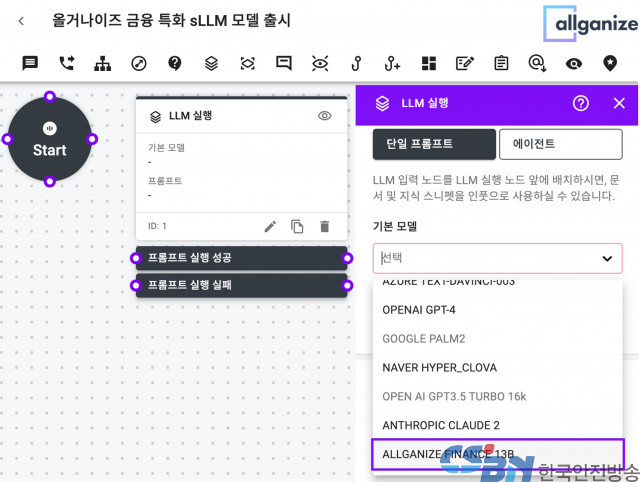640x482 pixels.
Task: Click the scan focus frame icon
Action: pyautogui.click(x=247, y=63)
